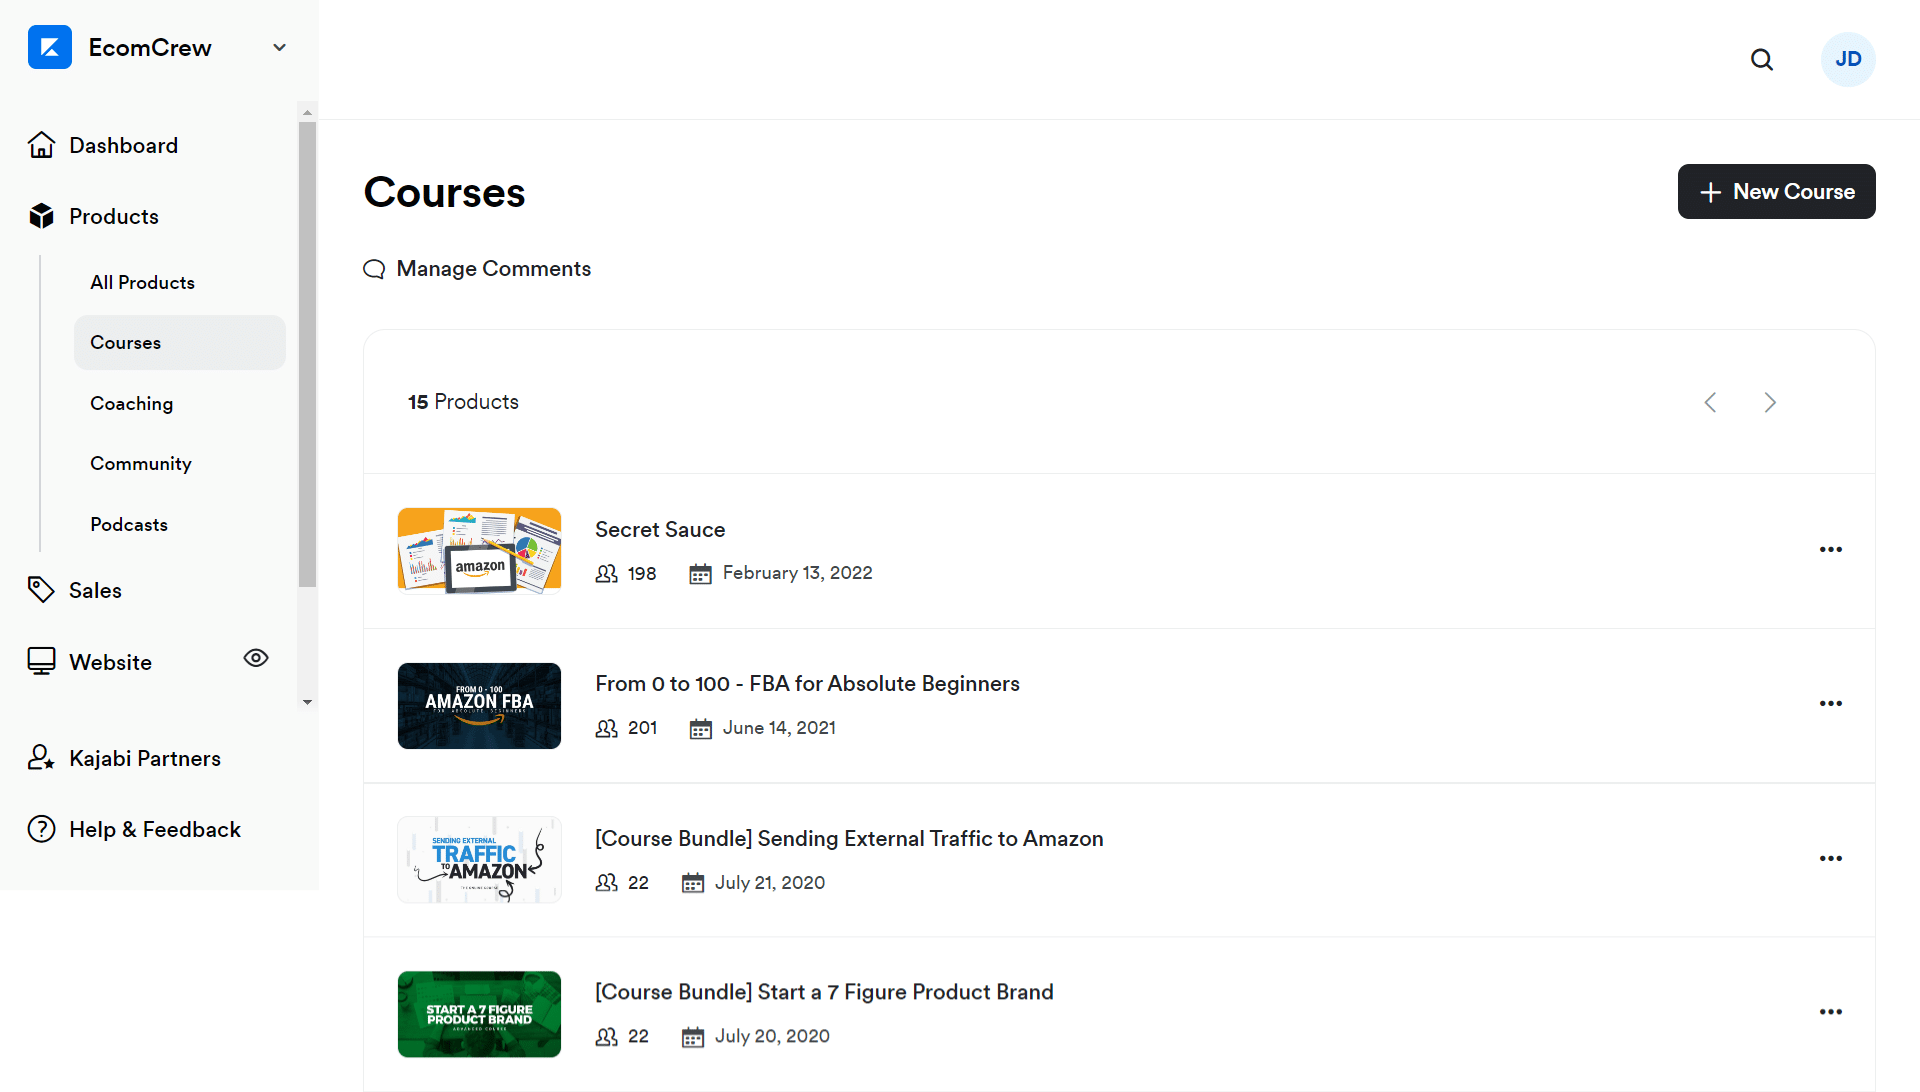This screenshot has height=1092, width=1920.
Task: Open Traffic to Amazon thumbnail
Action: [x=479, y=860]
